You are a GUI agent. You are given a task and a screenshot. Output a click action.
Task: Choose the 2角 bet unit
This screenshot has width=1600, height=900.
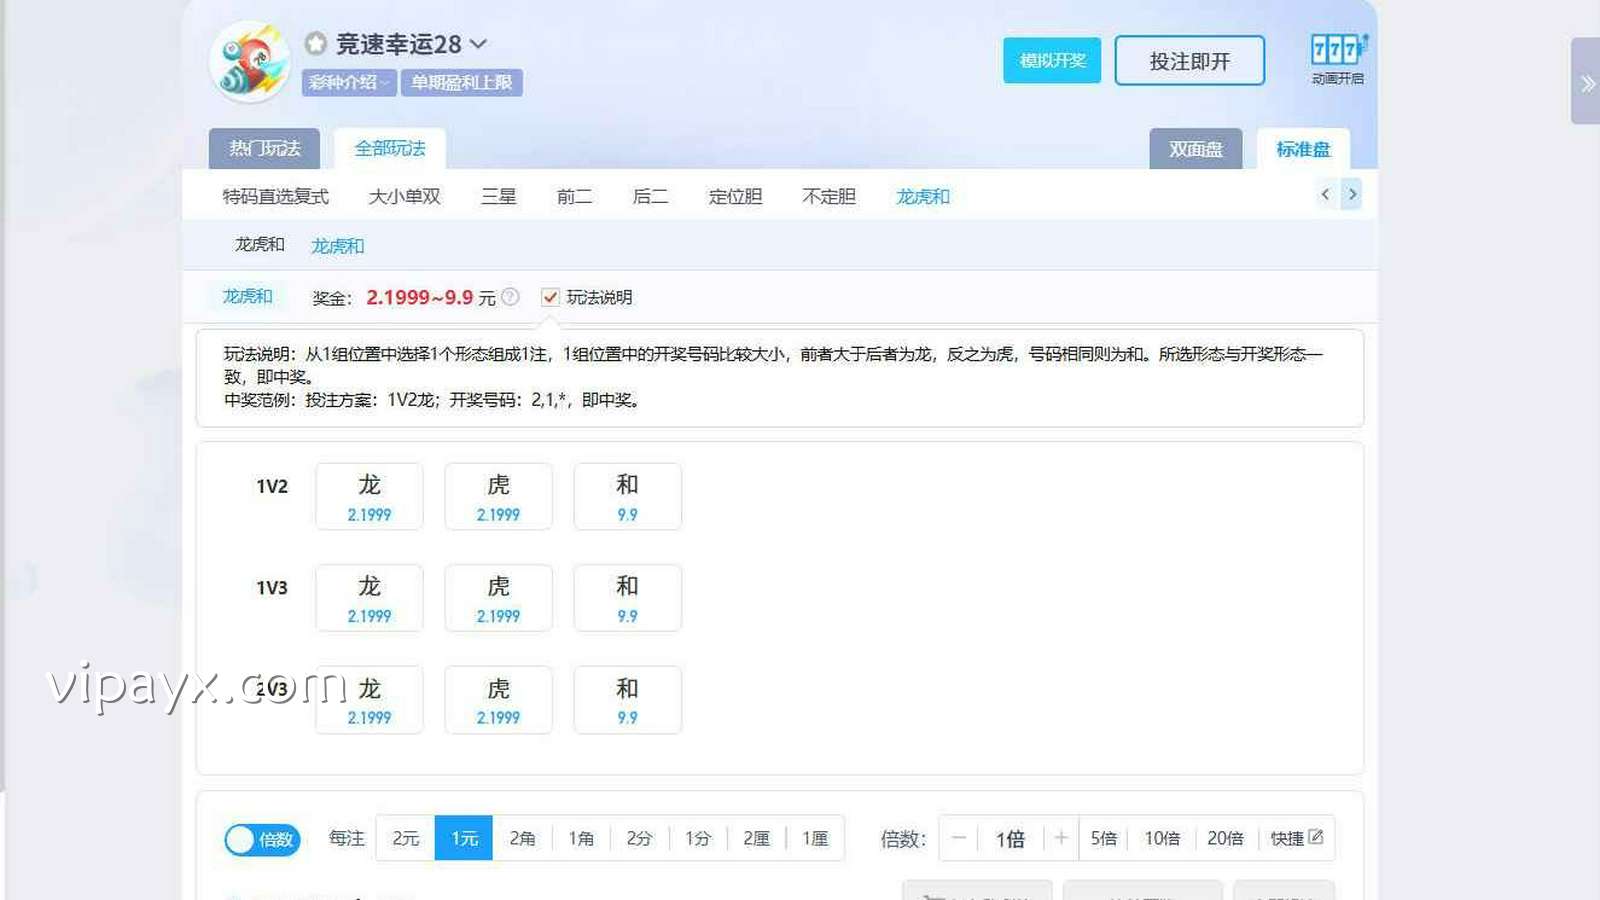pyautogui.click(x=522, y=838)
